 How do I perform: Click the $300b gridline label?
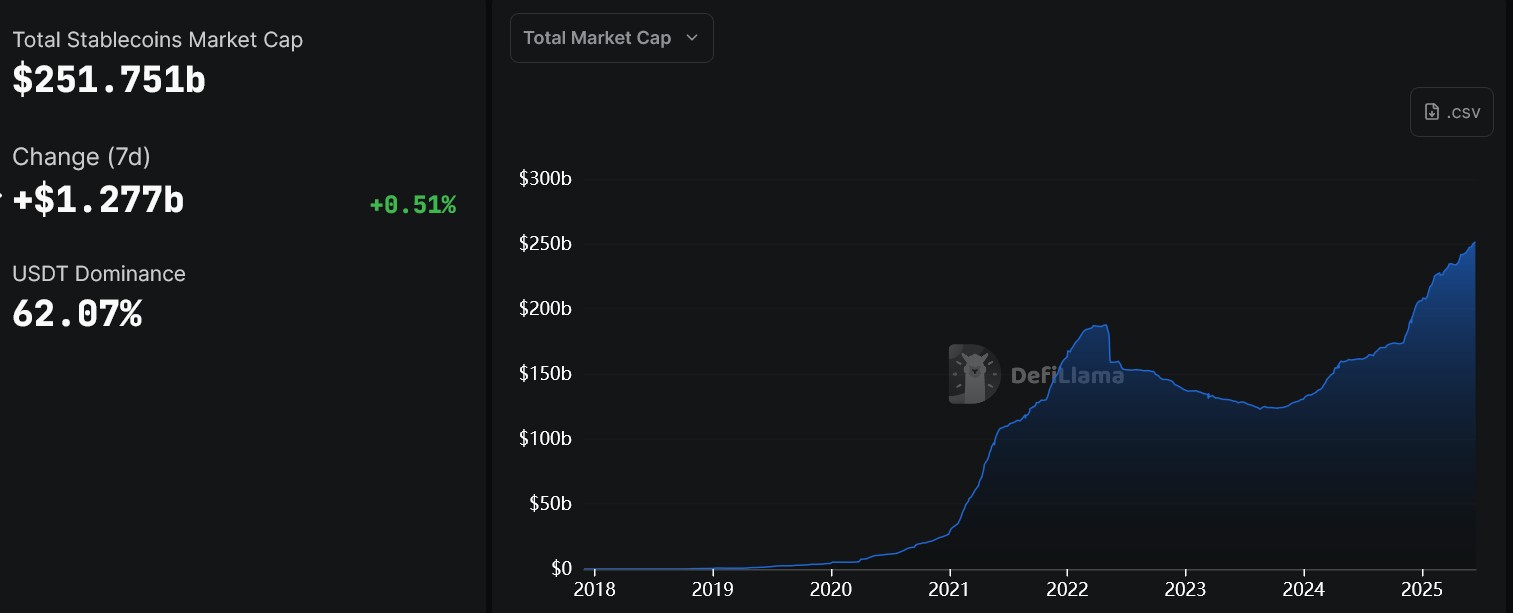pos(545,178)
